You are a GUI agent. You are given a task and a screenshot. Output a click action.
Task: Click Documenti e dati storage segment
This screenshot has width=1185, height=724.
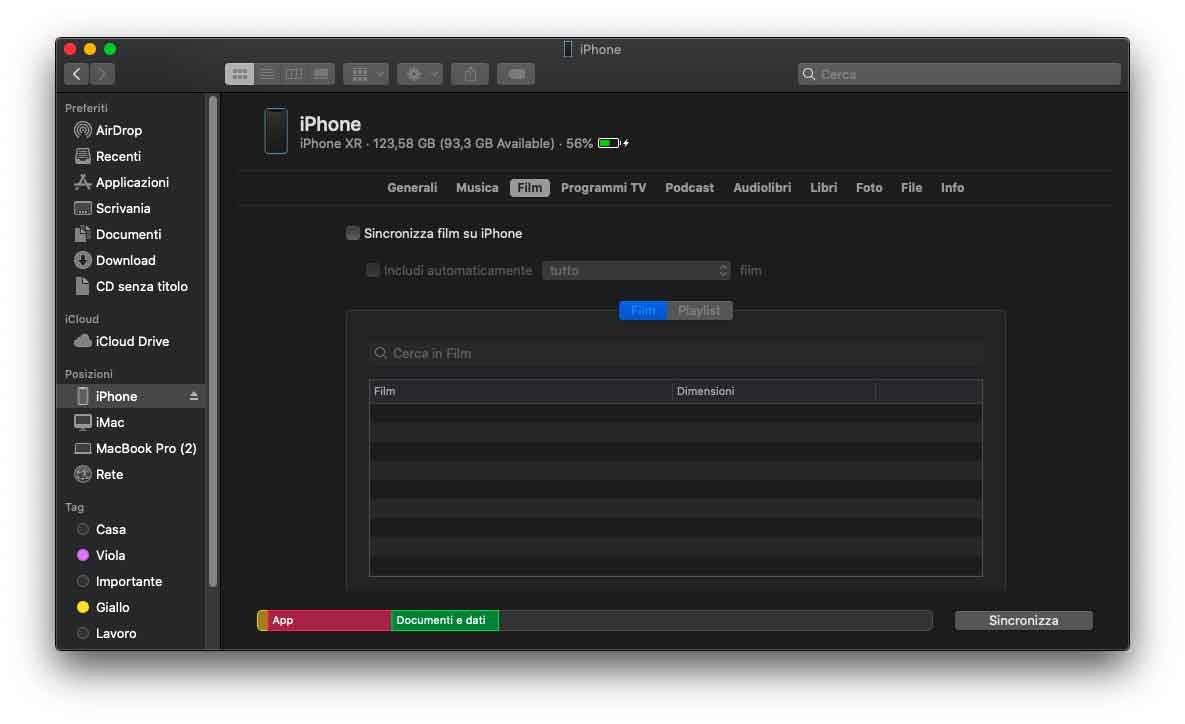pyautogui.click(x=444, y=621)
